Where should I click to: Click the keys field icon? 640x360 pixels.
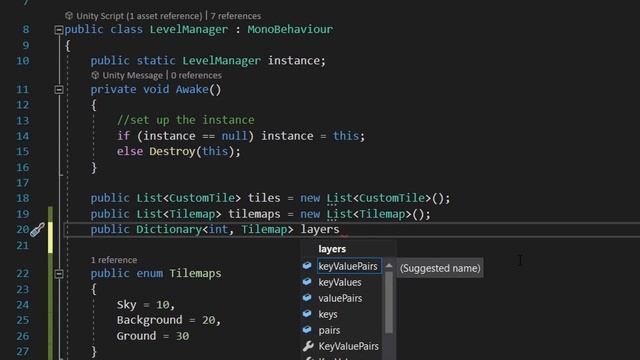pos(307,313)
